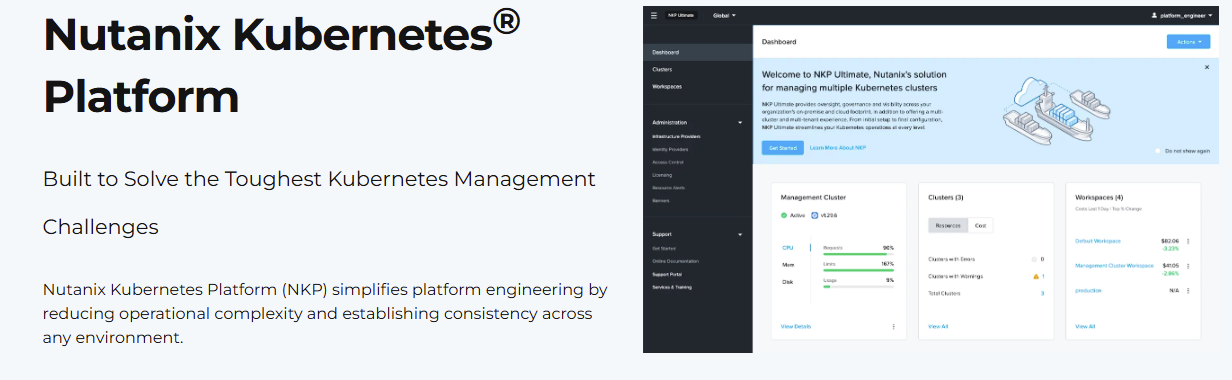The height and width of the screenshot is (380, 1232).
Task: Click the CPU Requests 96% progress bar
Action: tap(858, 253)
